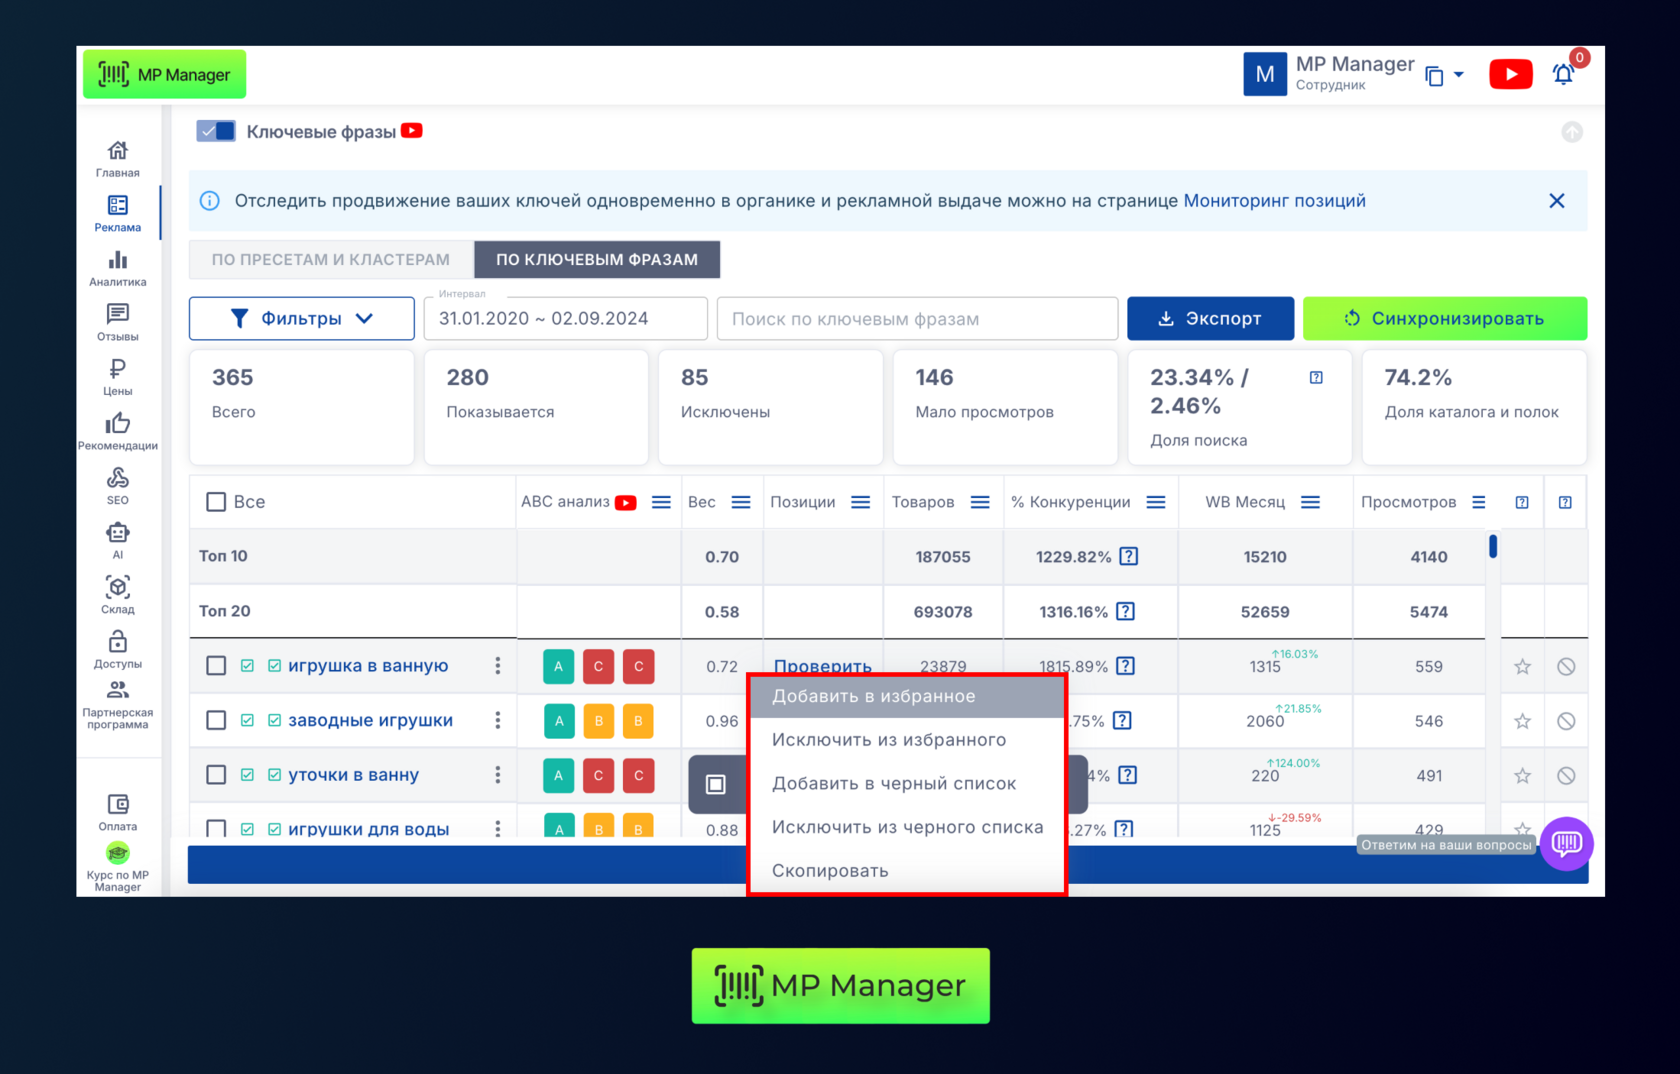Toggle the Ключевые фразы switch
The image size is (1680, 1074).
click(216, 132)
